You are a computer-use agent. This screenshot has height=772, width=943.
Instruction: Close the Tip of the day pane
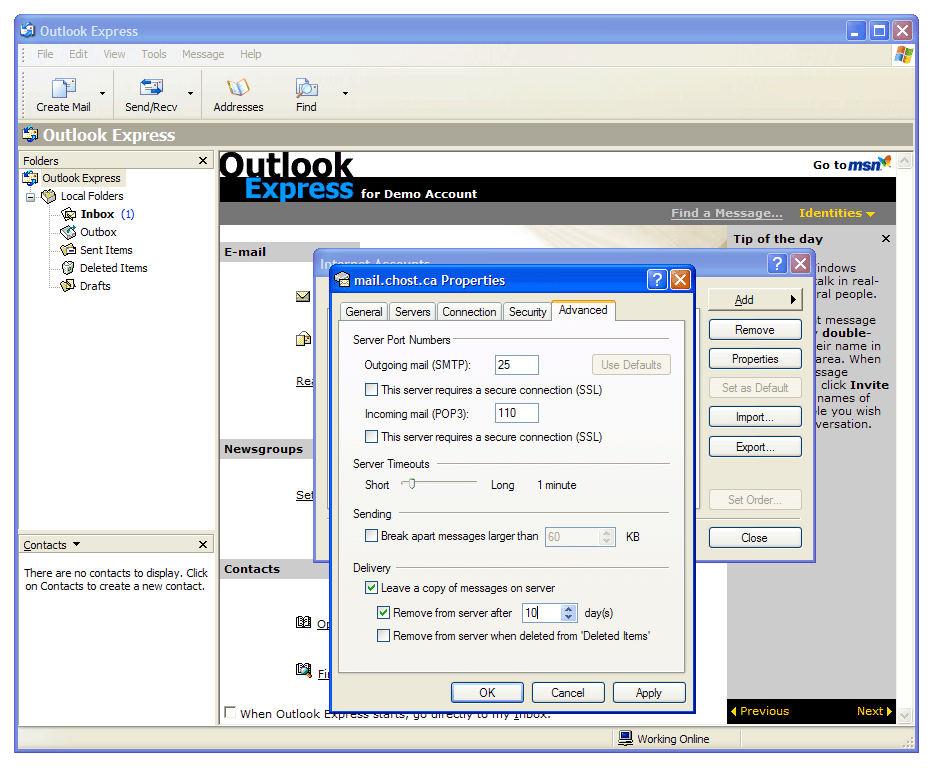[886, 239]
